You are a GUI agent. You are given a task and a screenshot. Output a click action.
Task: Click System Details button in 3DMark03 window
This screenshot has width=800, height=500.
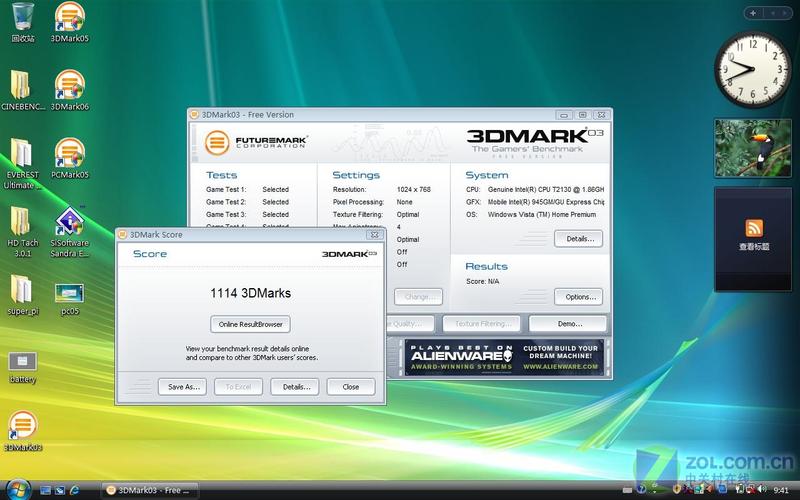pyautogui.click(x=578, y=238)
